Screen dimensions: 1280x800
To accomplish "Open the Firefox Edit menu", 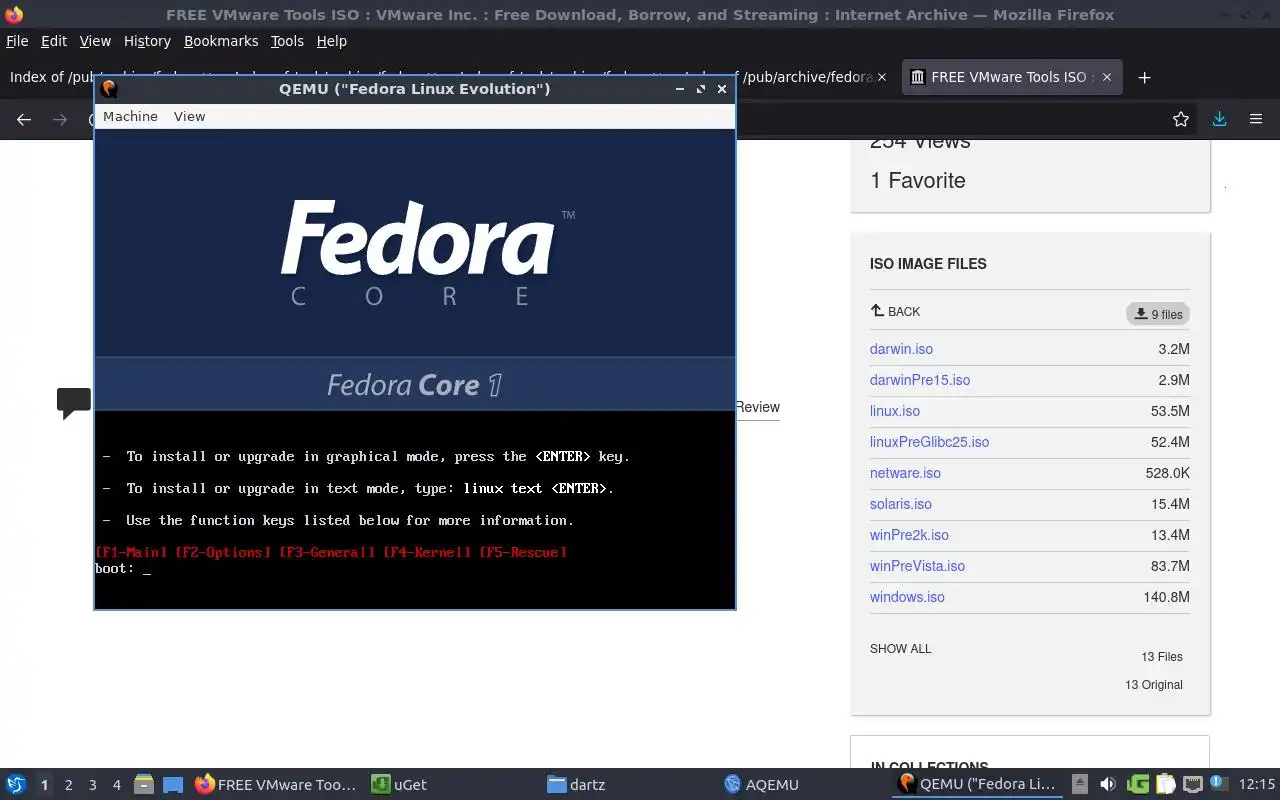I will click(x=54, y=41).
